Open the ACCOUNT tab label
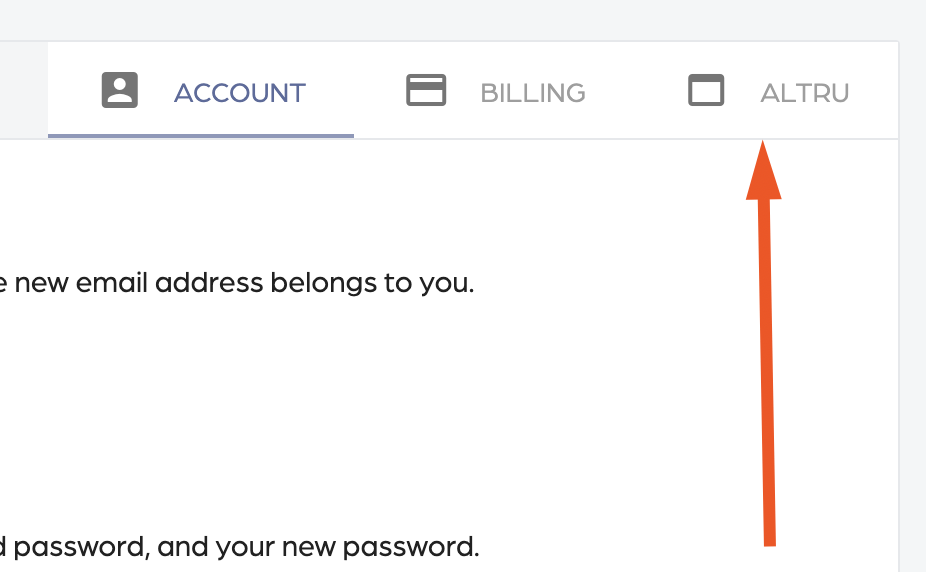The height and width of the screenshot is (572, 926). (240, 93)
